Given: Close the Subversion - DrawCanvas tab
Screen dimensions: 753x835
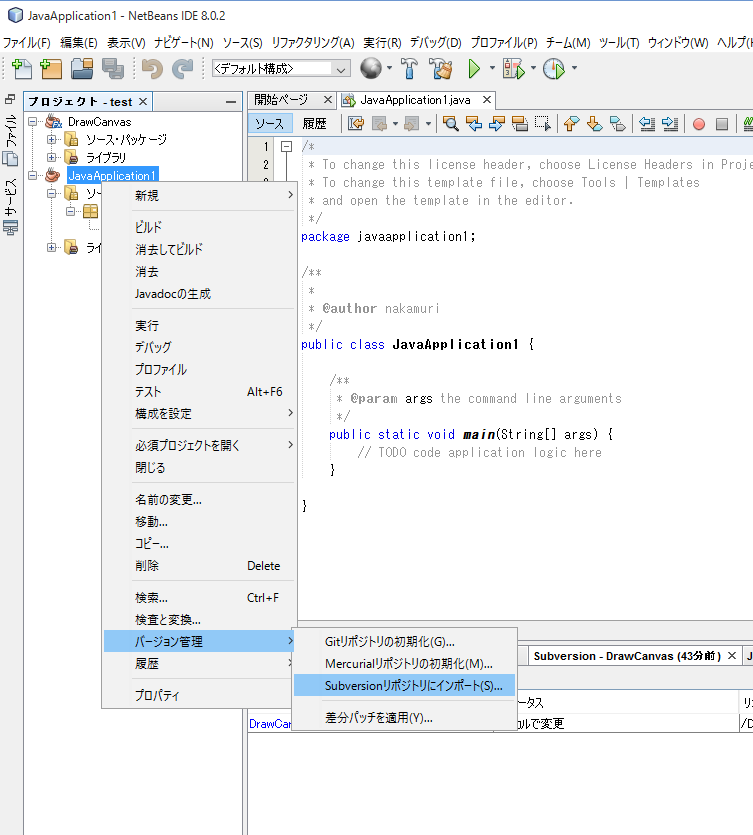Looking at the screenshot, I should pos(732,656).
